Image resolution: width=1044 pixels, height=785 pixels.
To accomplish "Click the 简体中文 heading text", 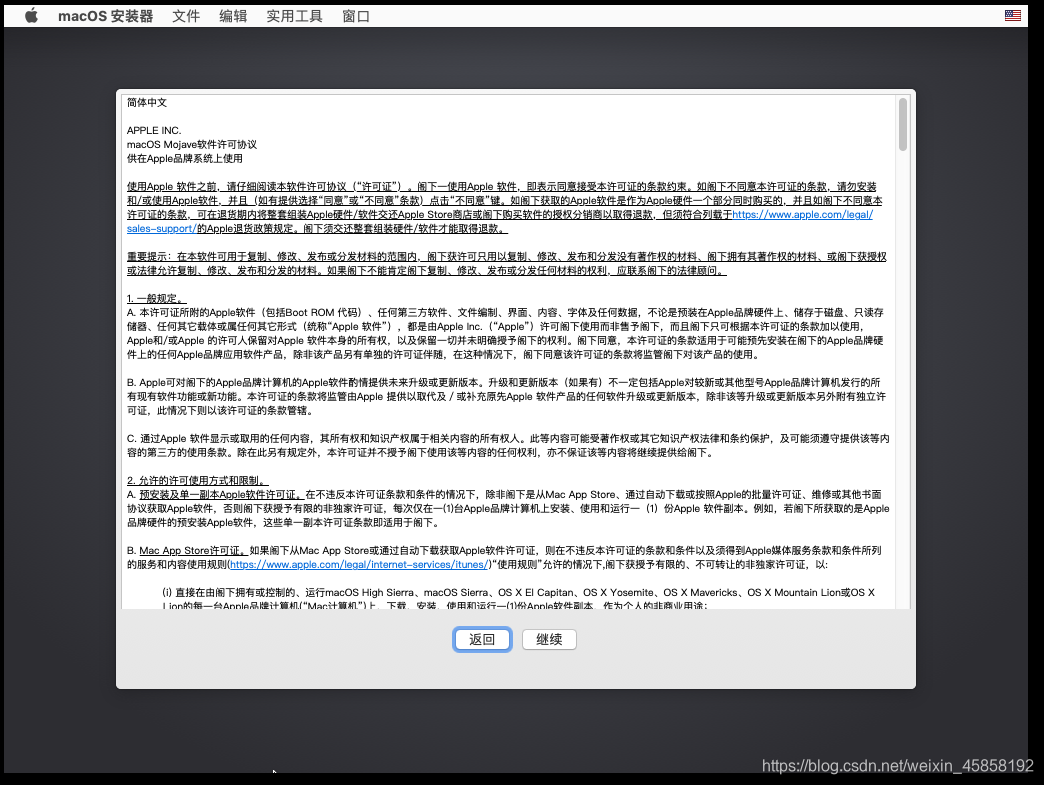I will [x=147, y=103].
